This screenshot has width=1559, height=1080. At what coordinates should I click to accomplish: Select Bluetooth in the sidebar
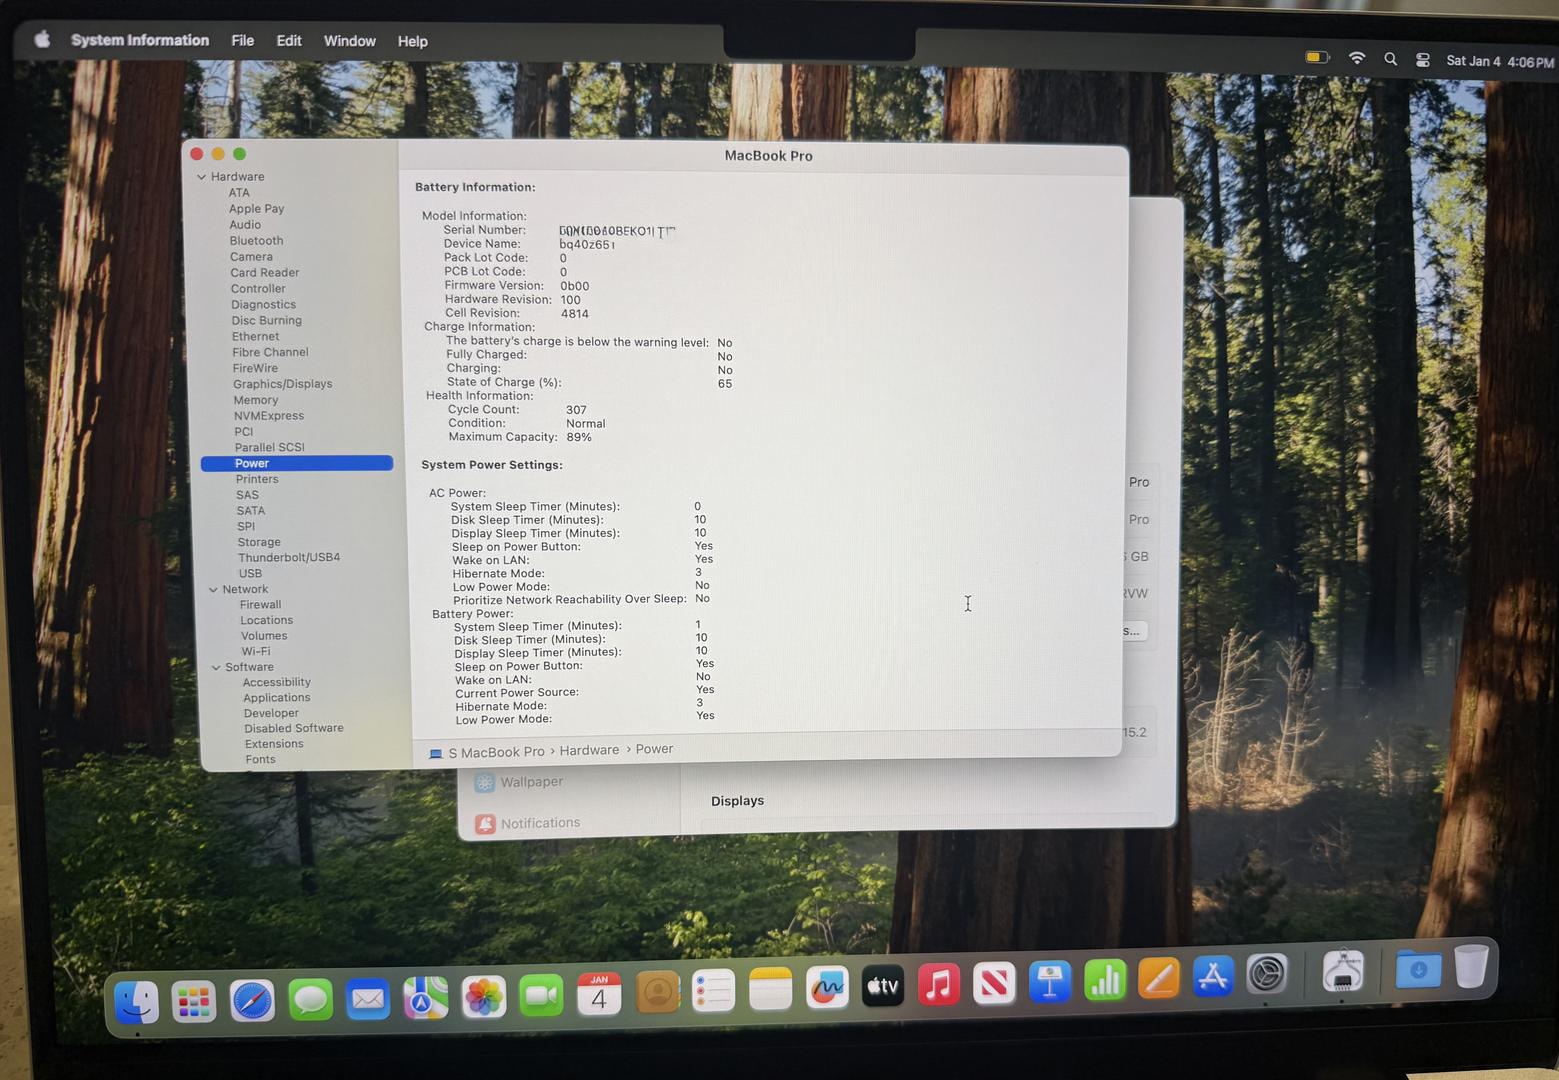coord(256,241)
